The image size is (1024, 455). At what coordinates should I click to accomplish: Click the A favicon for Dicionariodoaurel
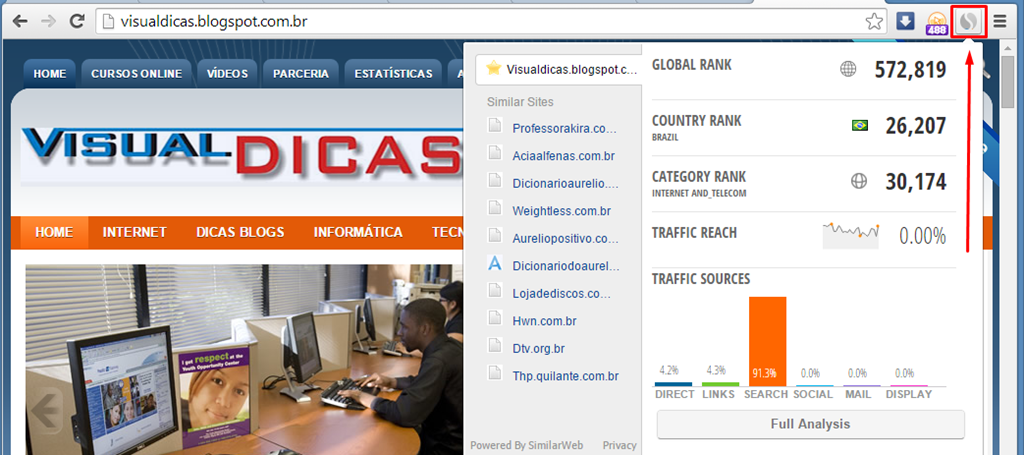click(x=495, y=264)
